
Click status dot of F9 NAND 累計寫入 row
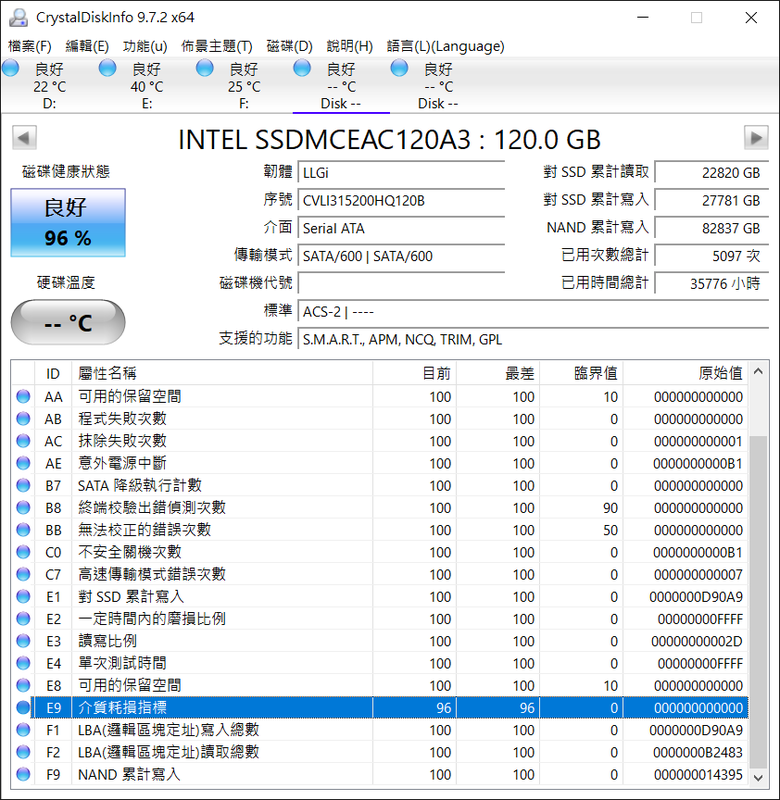[23, 774]
